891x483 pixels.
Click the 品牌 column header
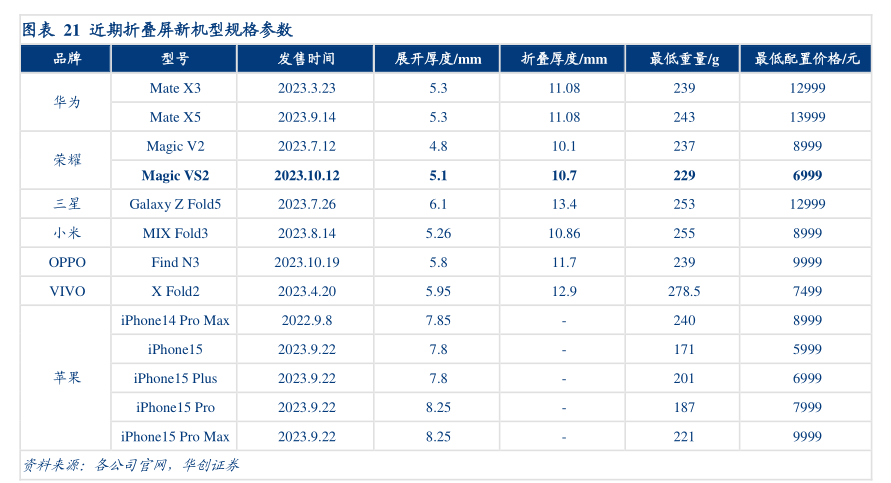[x=67, y=59]
